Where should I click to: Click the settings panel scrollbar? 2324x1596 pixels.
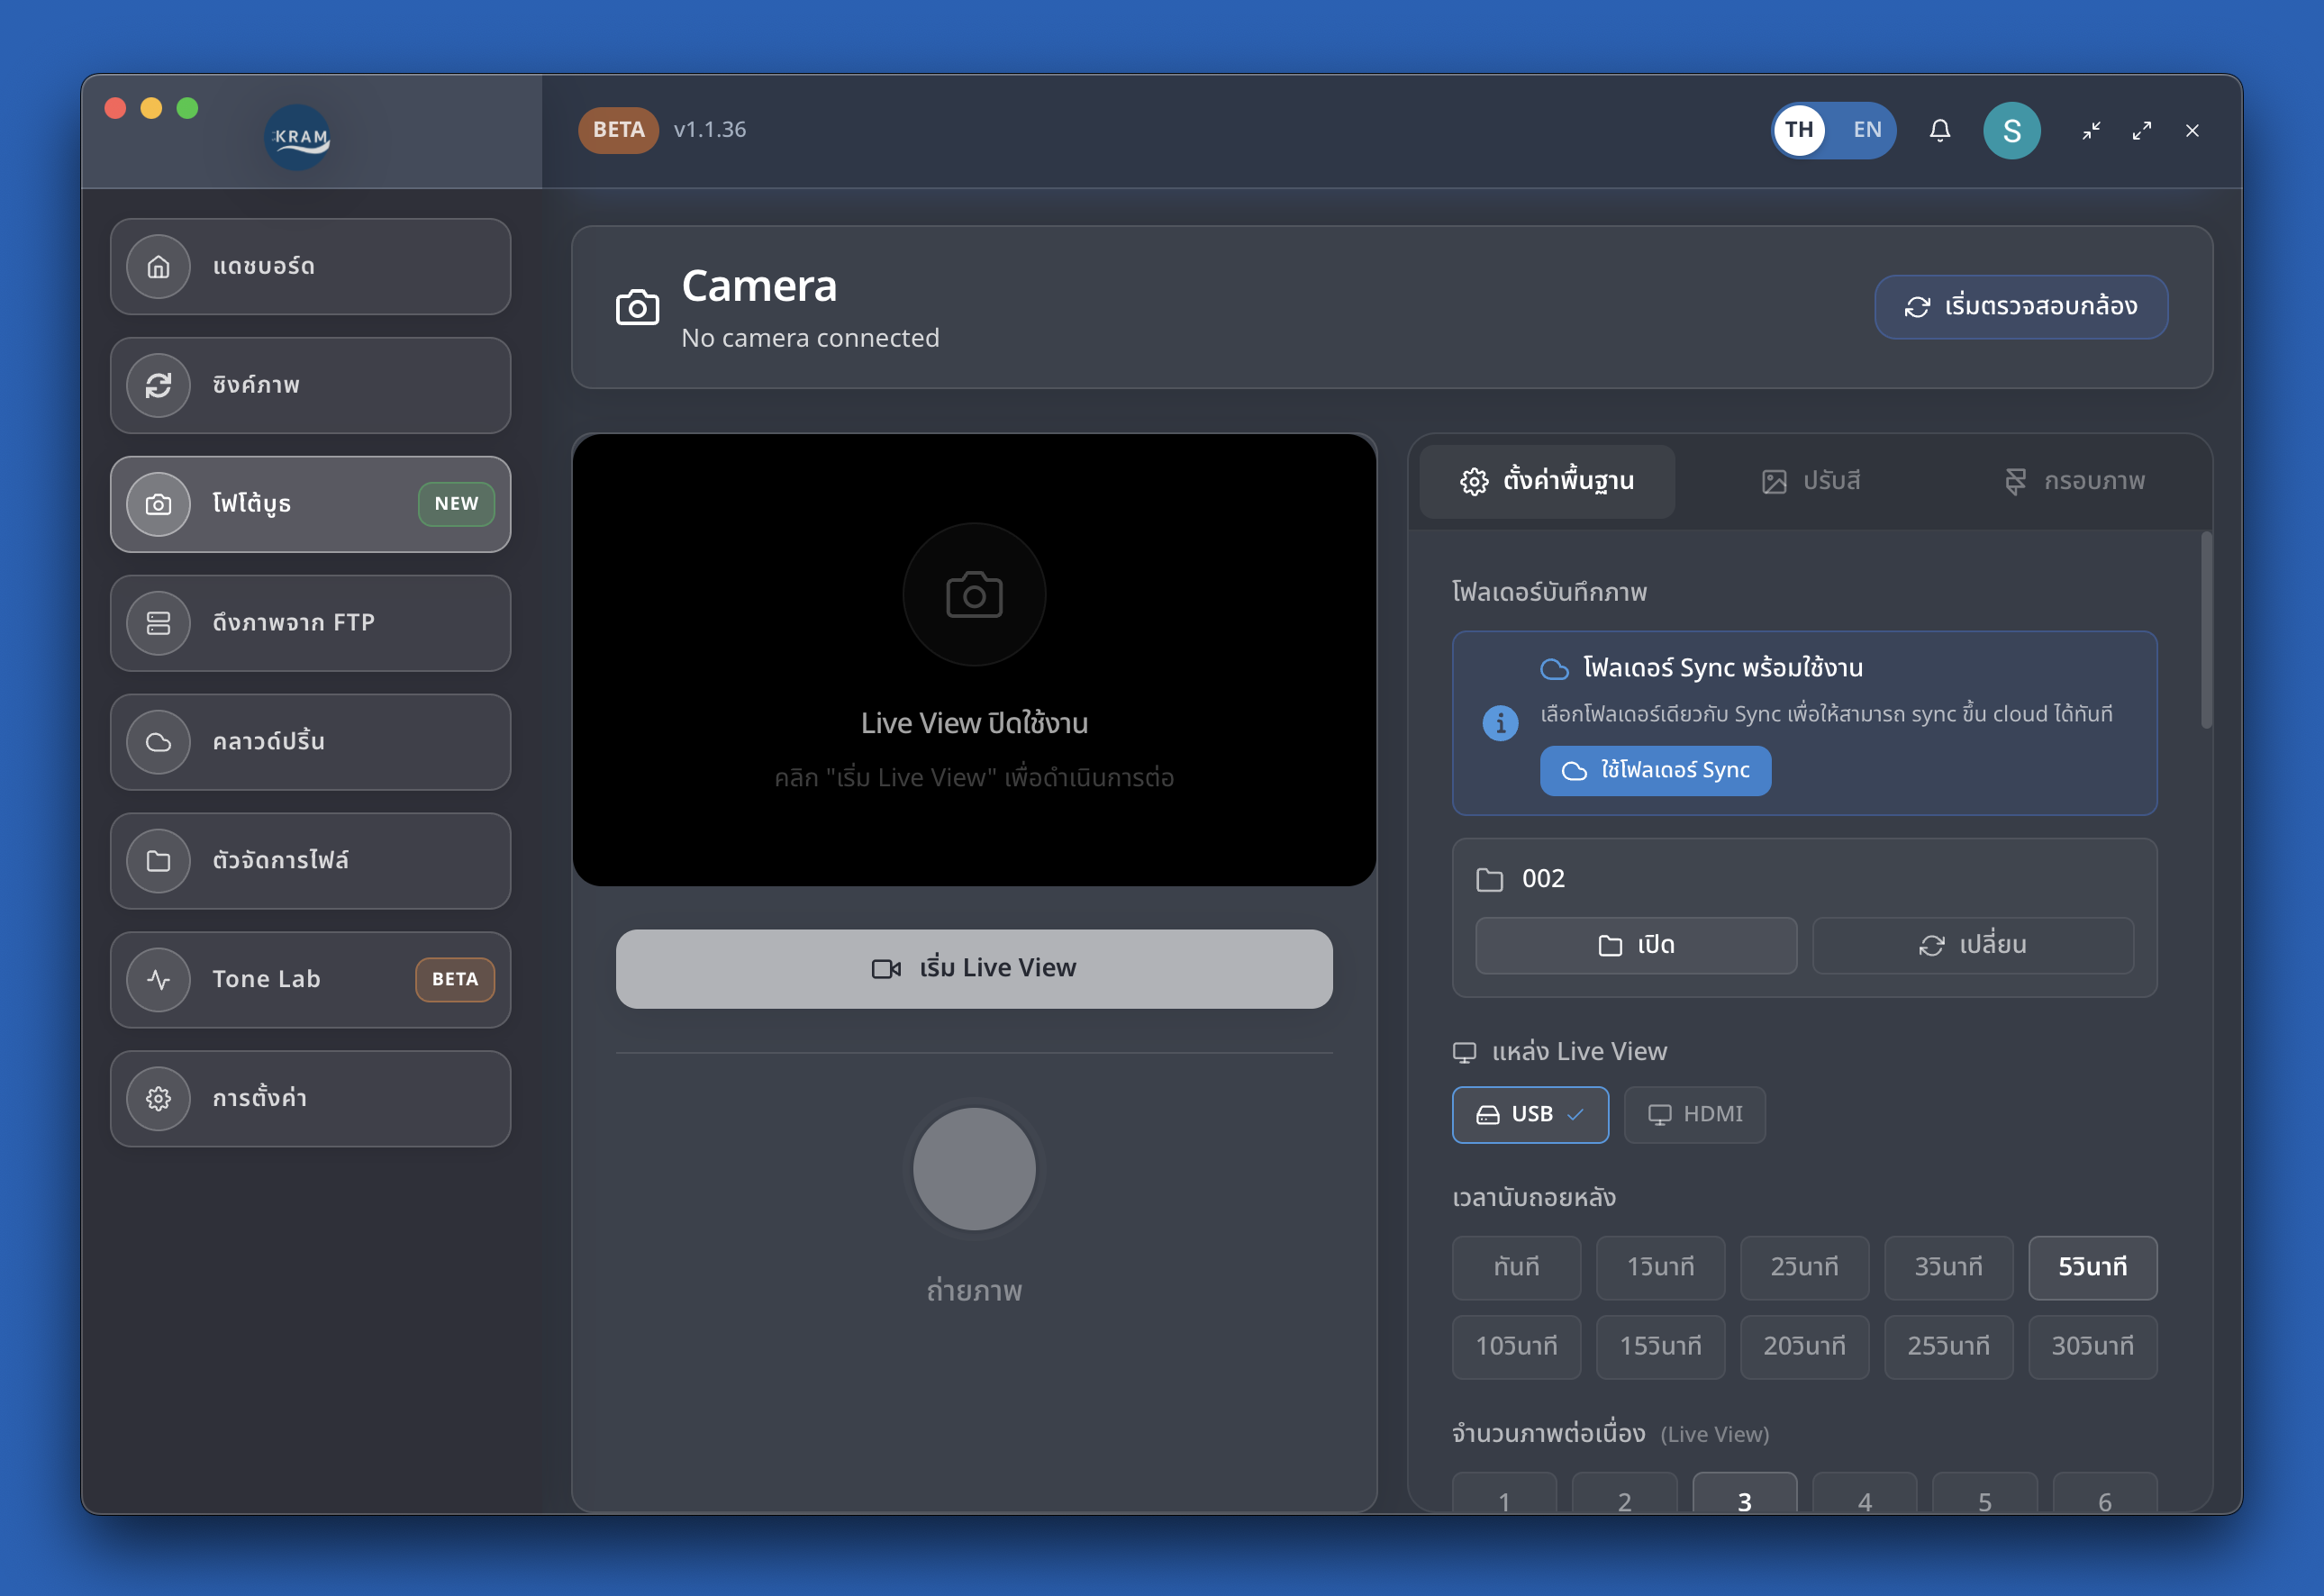click(2205, 630)
